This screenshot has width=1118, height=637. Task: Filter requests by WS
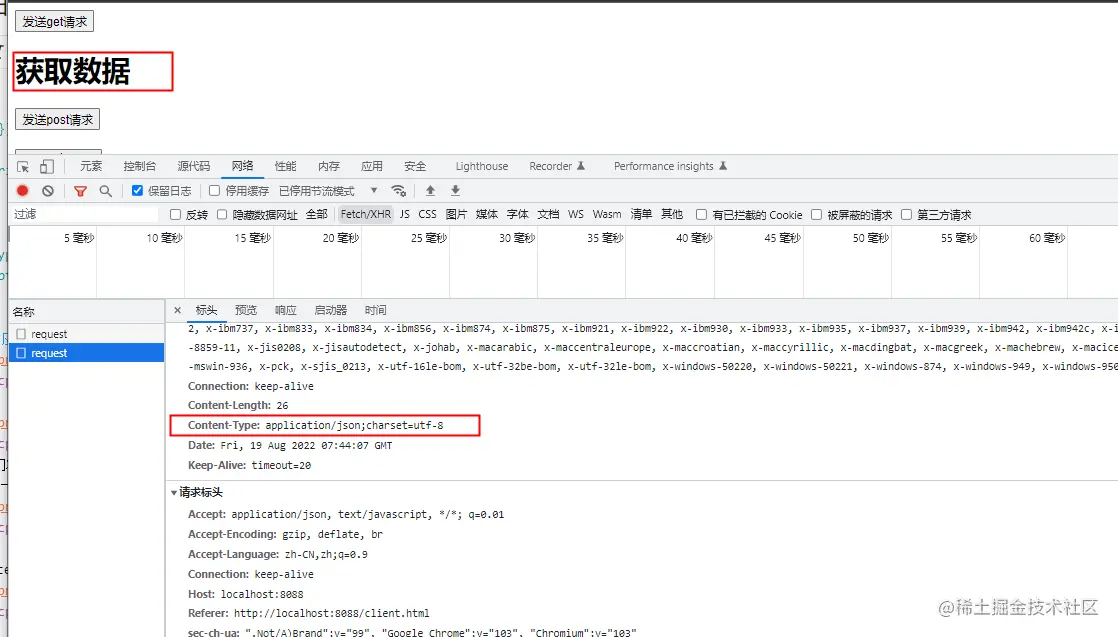point(576,215)
